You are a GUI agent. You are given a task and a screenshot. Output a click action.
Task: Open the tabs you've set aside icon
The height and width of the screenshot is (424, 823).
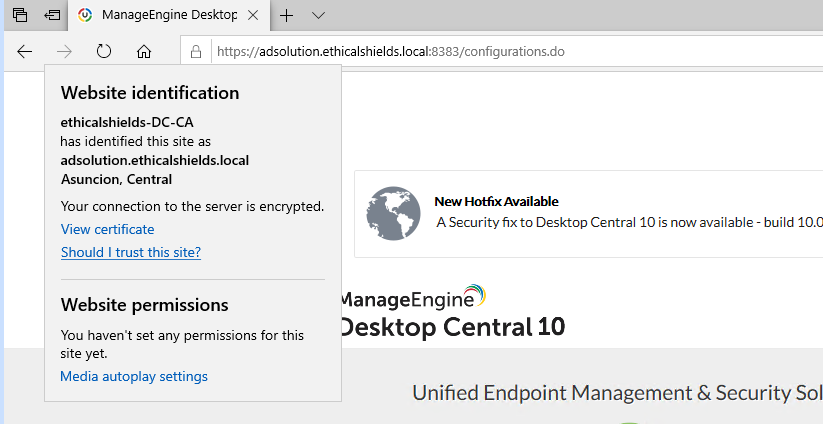(x=20, y=15)
